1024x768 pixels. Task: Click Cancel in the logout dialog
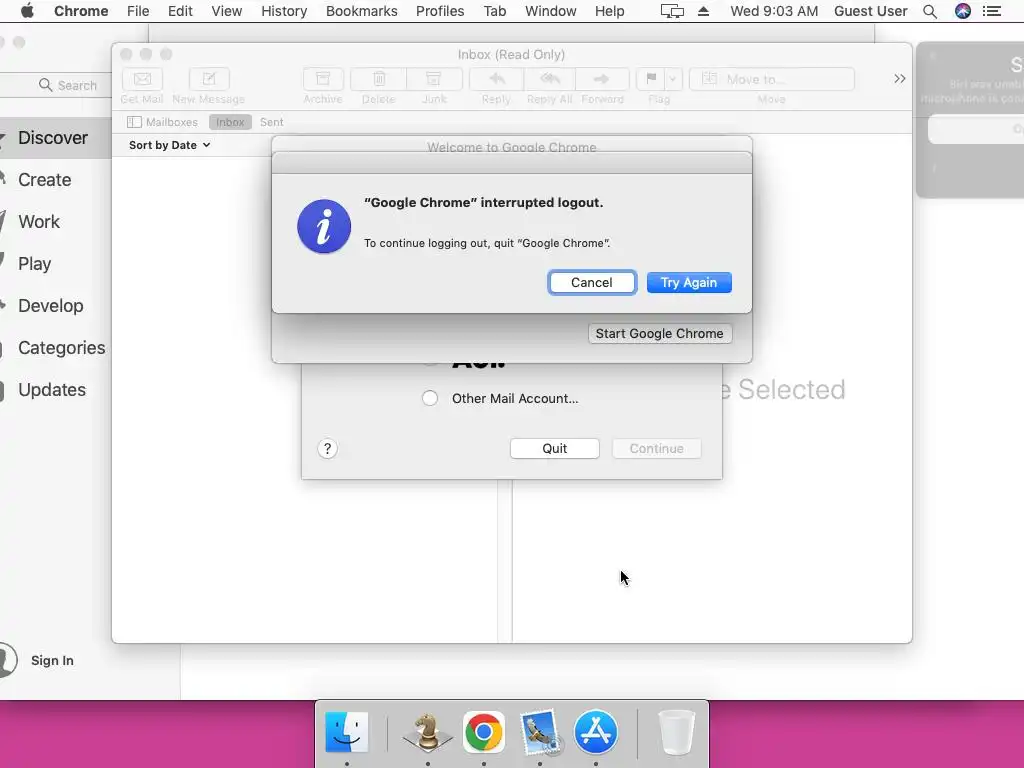tap(592, 283)
